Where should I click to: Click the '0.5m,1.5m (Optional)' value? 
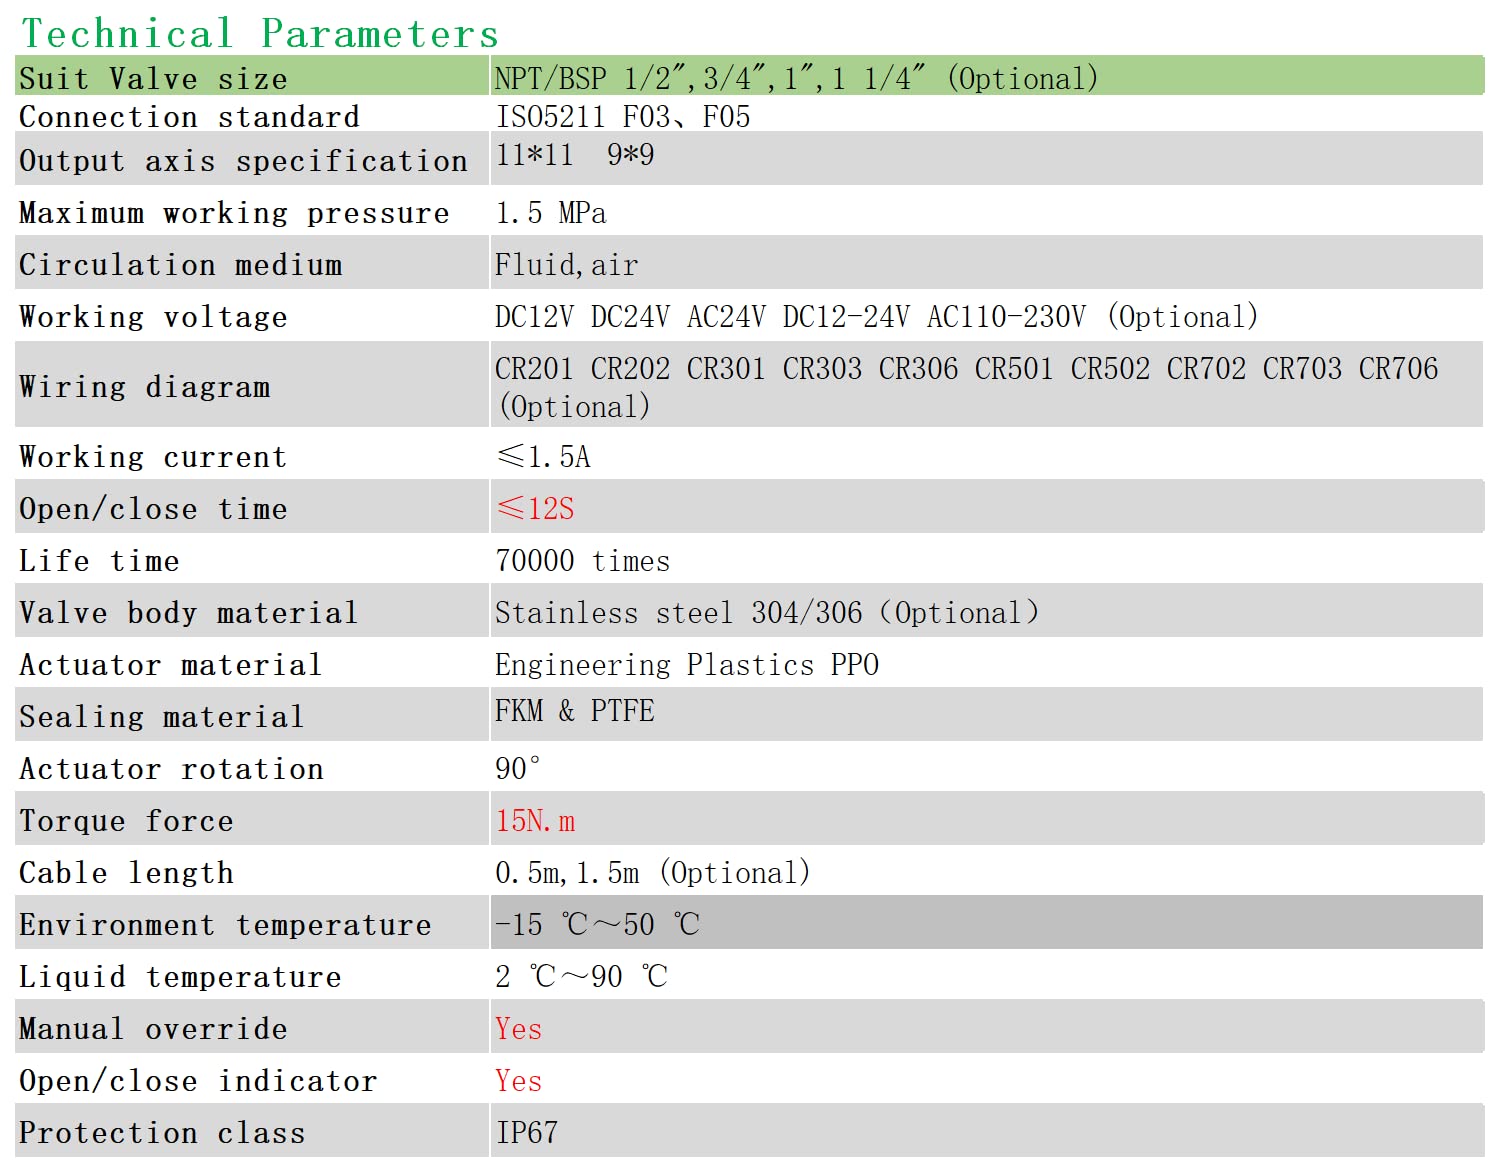pos(653,873)
